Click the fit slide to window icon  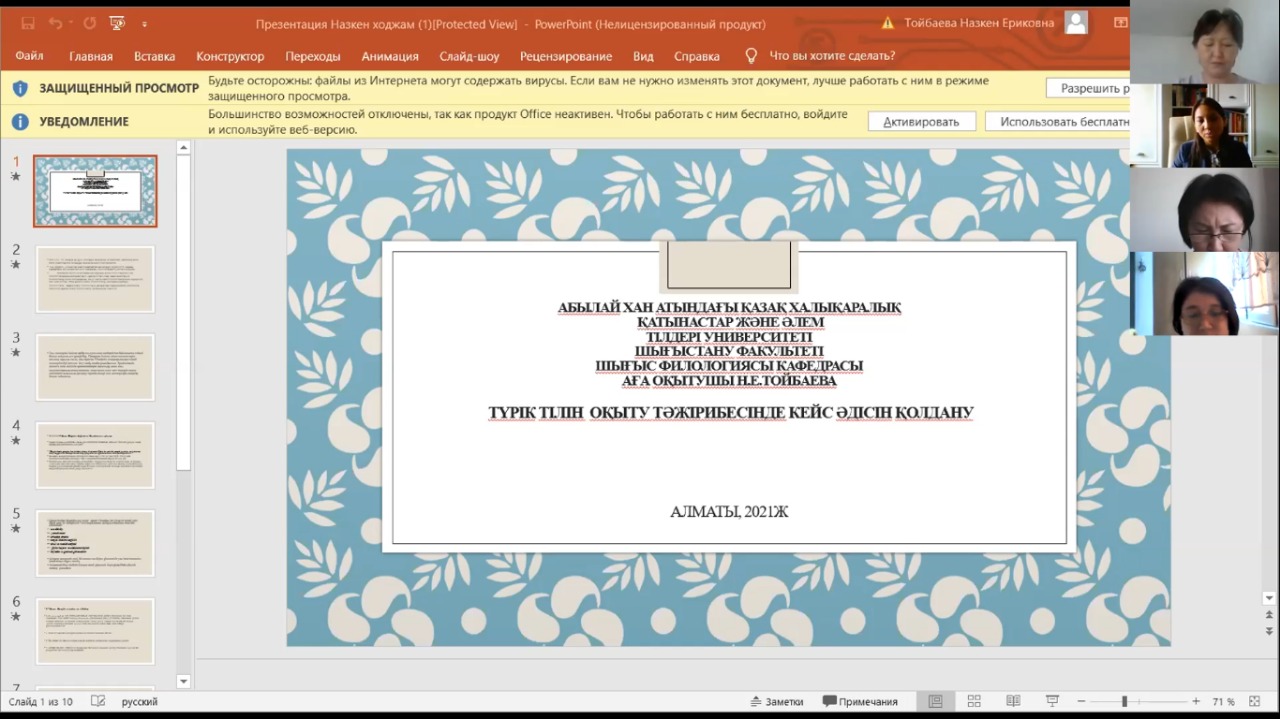click(1254, 701)
